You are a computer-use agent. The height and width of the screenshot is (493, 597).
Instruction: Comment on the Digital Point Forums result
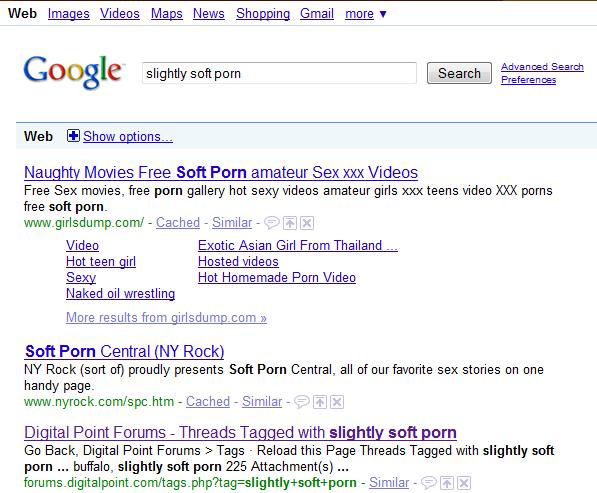coord(428,483)
